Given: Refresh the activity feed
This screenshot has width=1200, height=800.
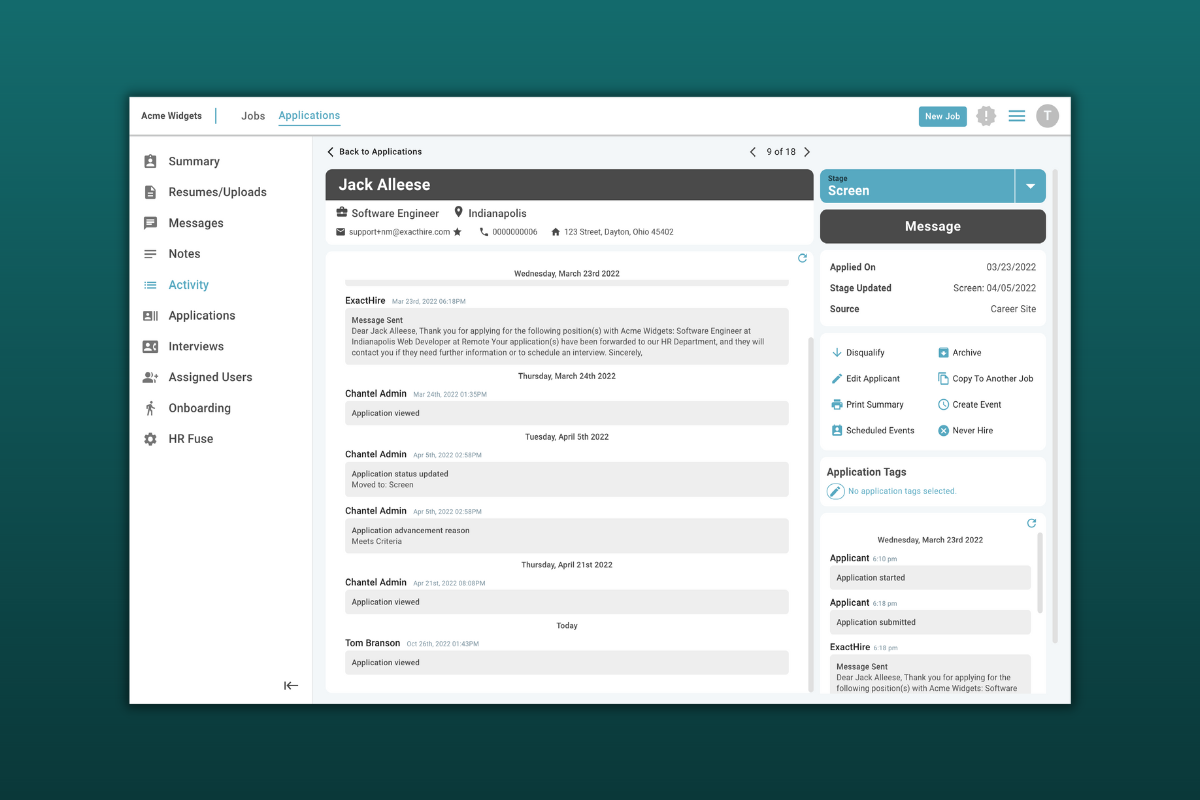Looking at the screenshot, I should [801, 258].
